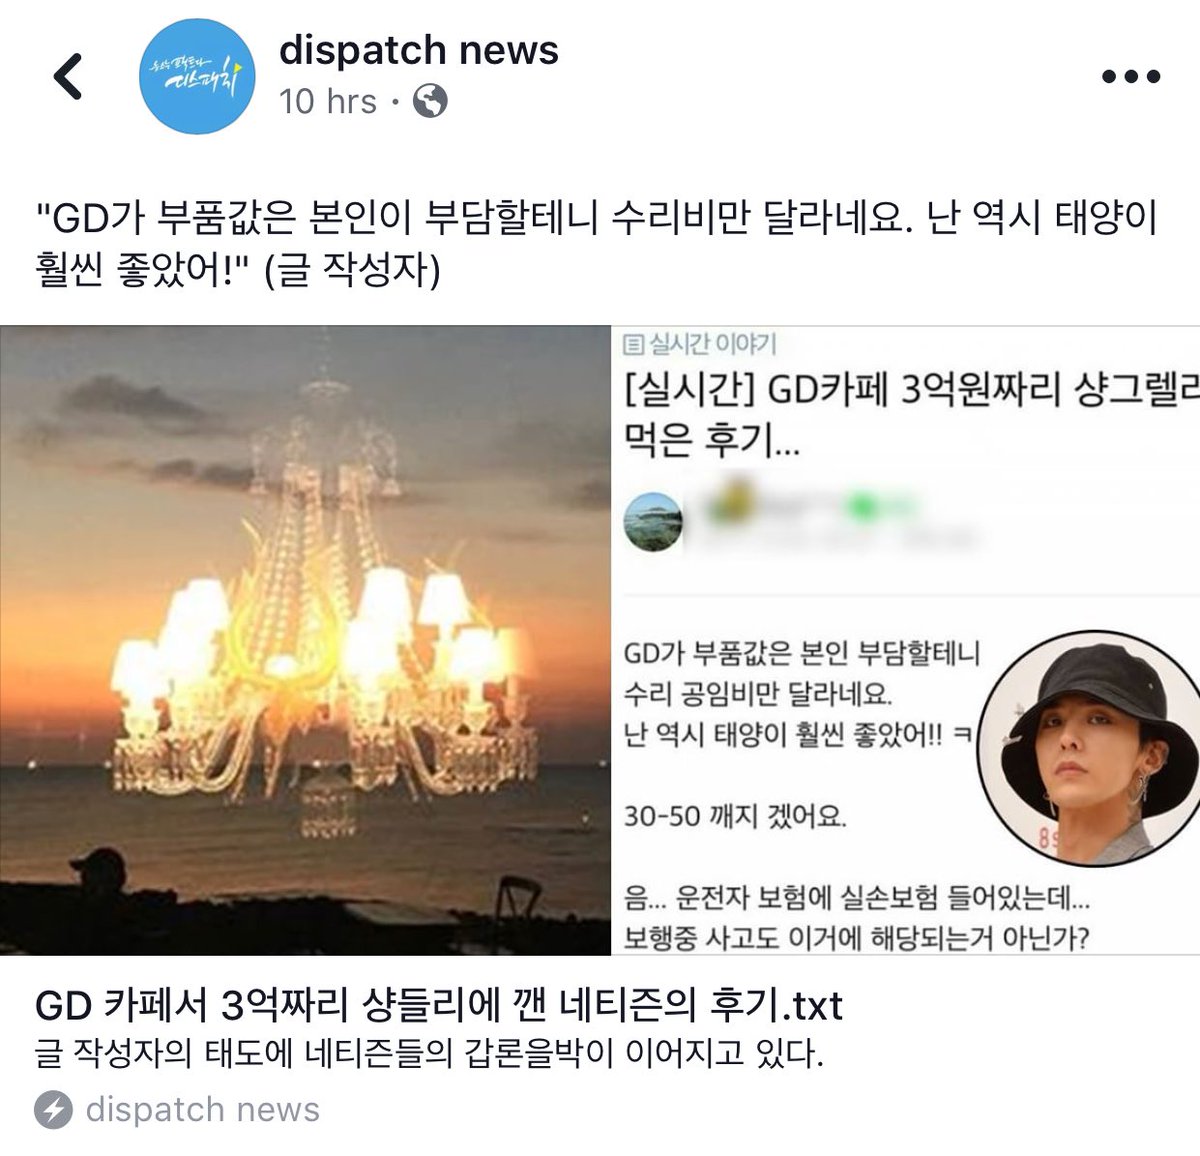Tap the back arrow icon

coord(68,77)
